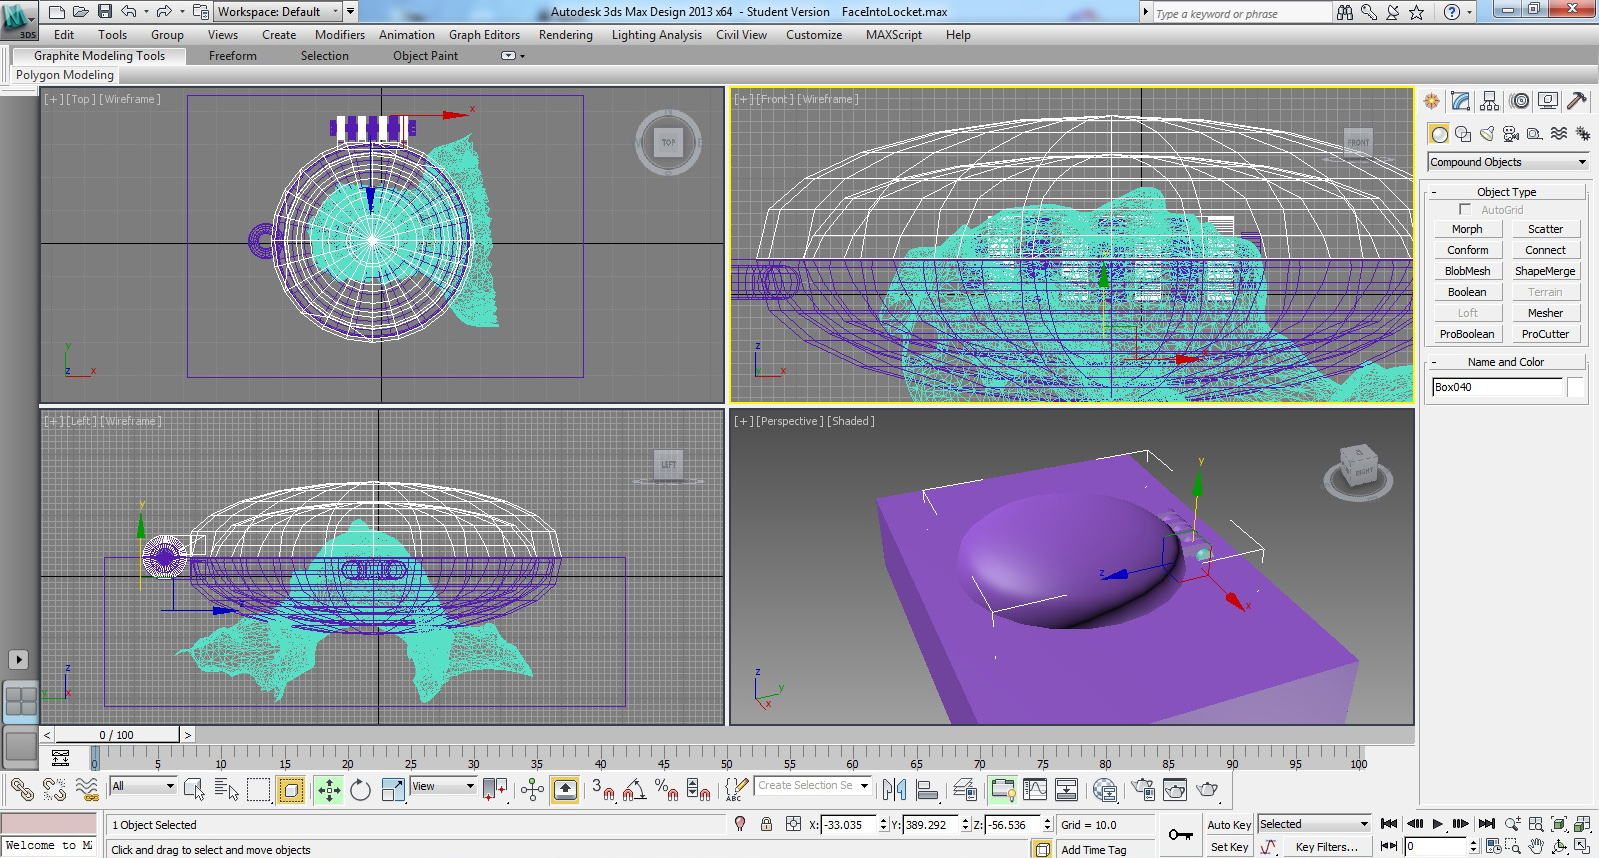Open the Workspace: Default dropdown
The width and height of the screenshot is (1599, 858).
point(279,12)
